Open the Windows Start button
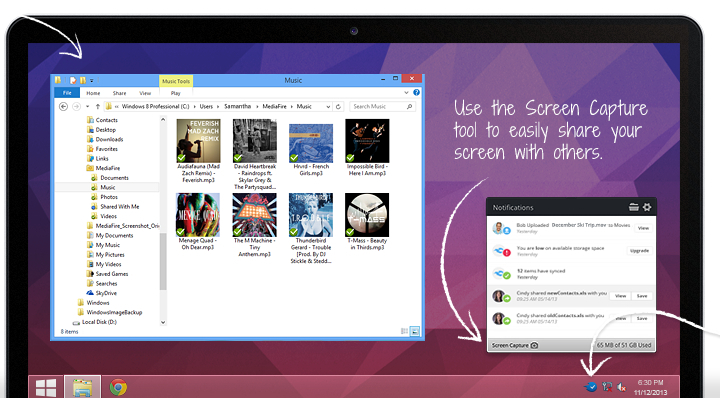This screenshot has width=720, height=398. click(46, 388)
